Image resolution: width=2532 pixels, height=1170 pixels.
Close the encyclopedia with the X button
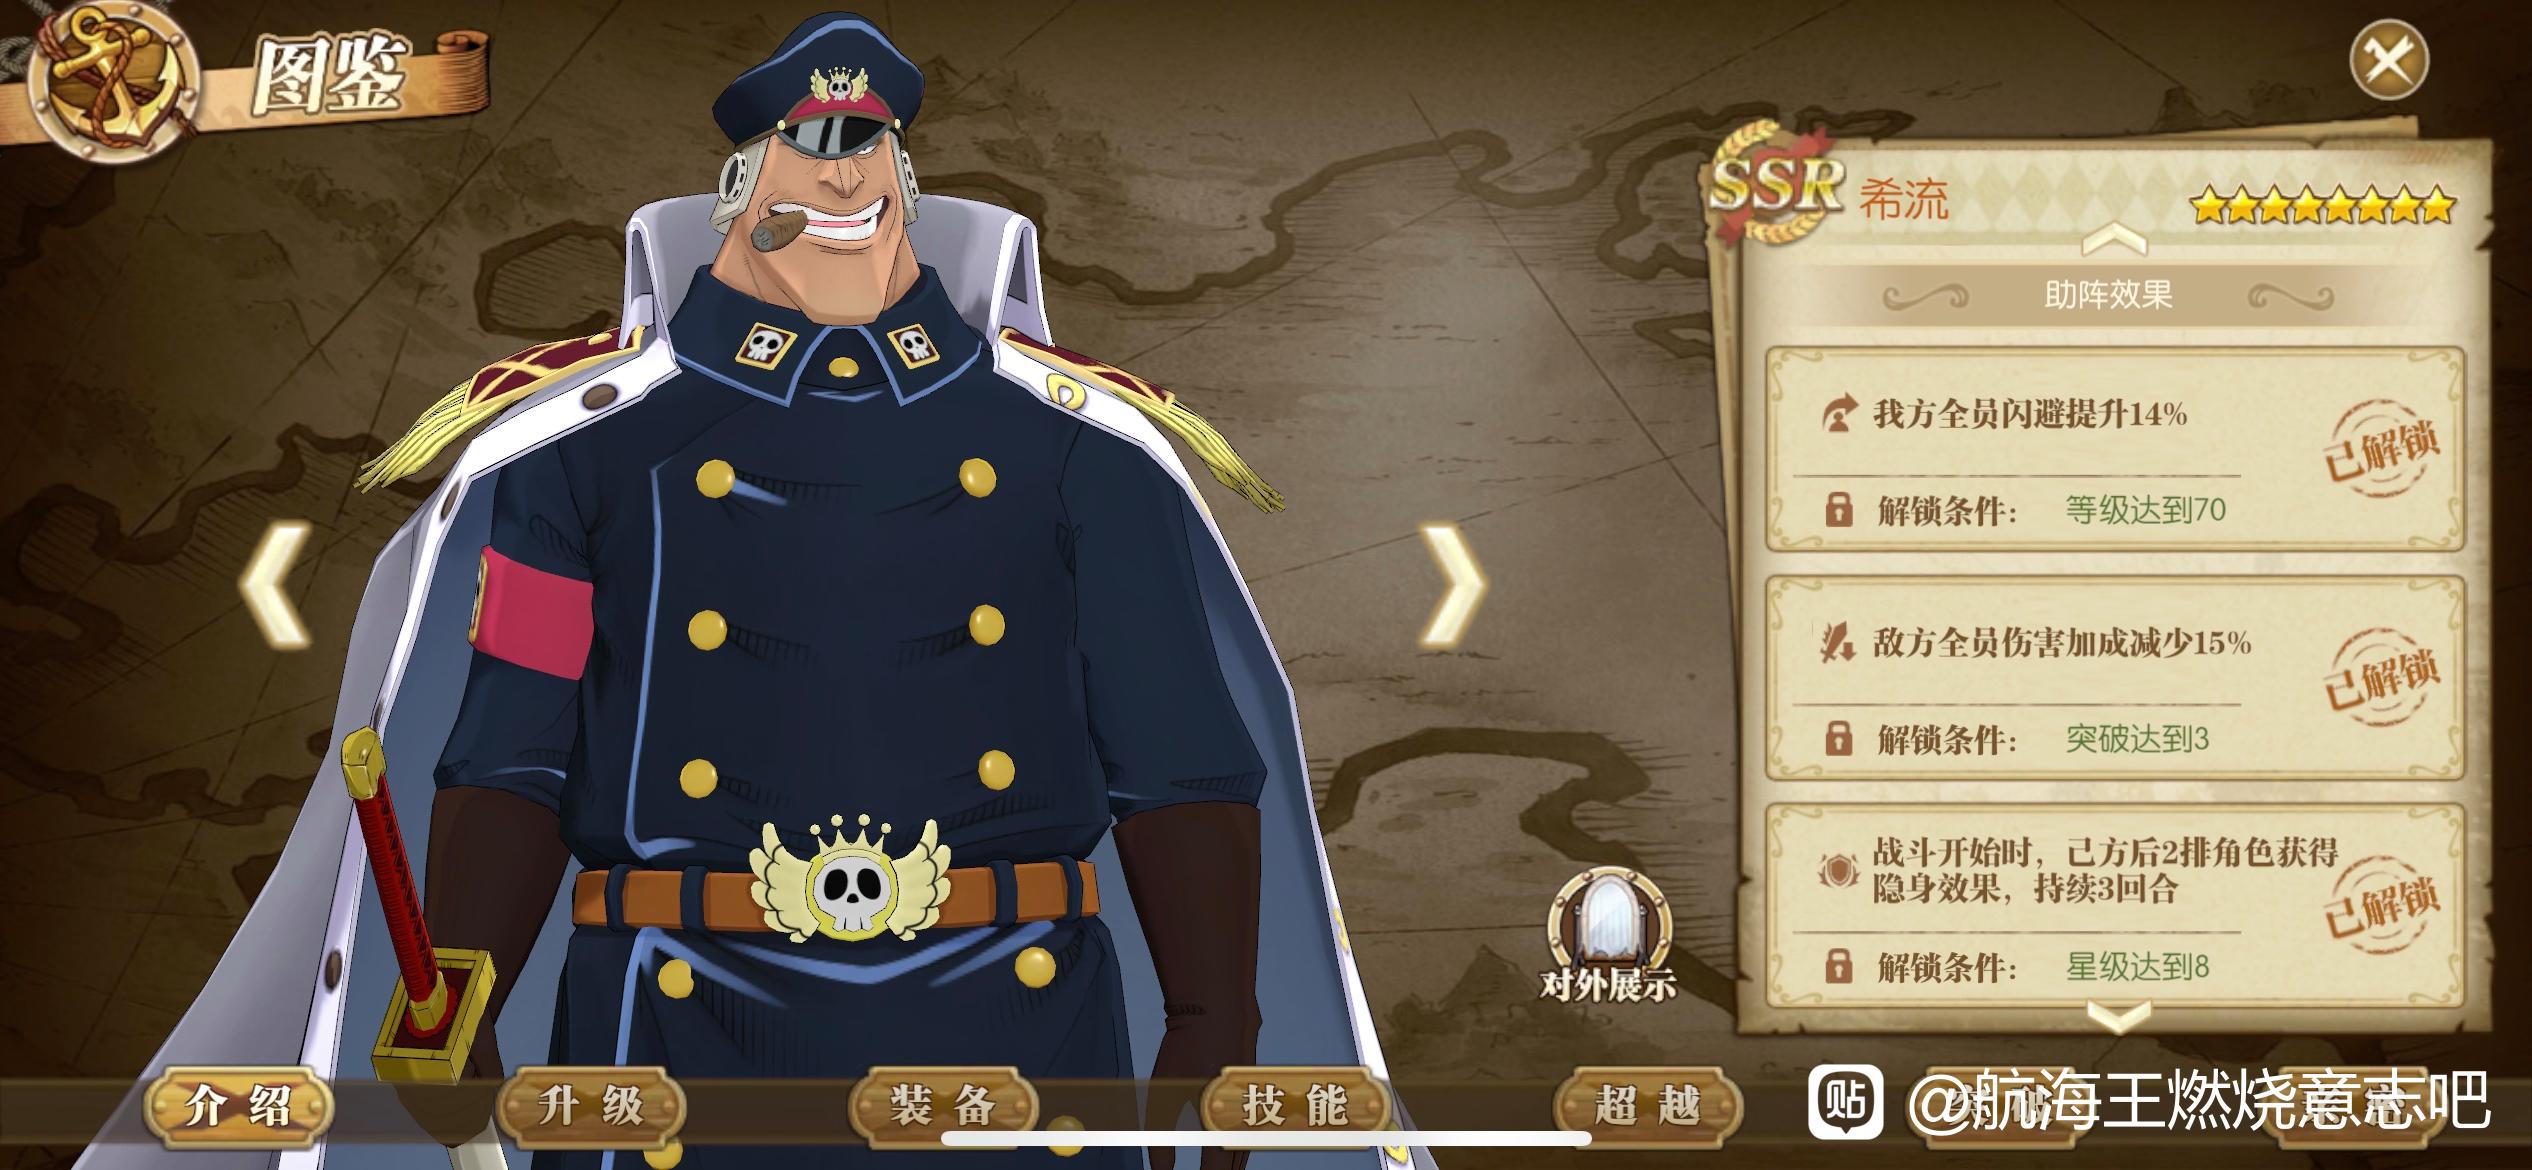point(2389,62)
